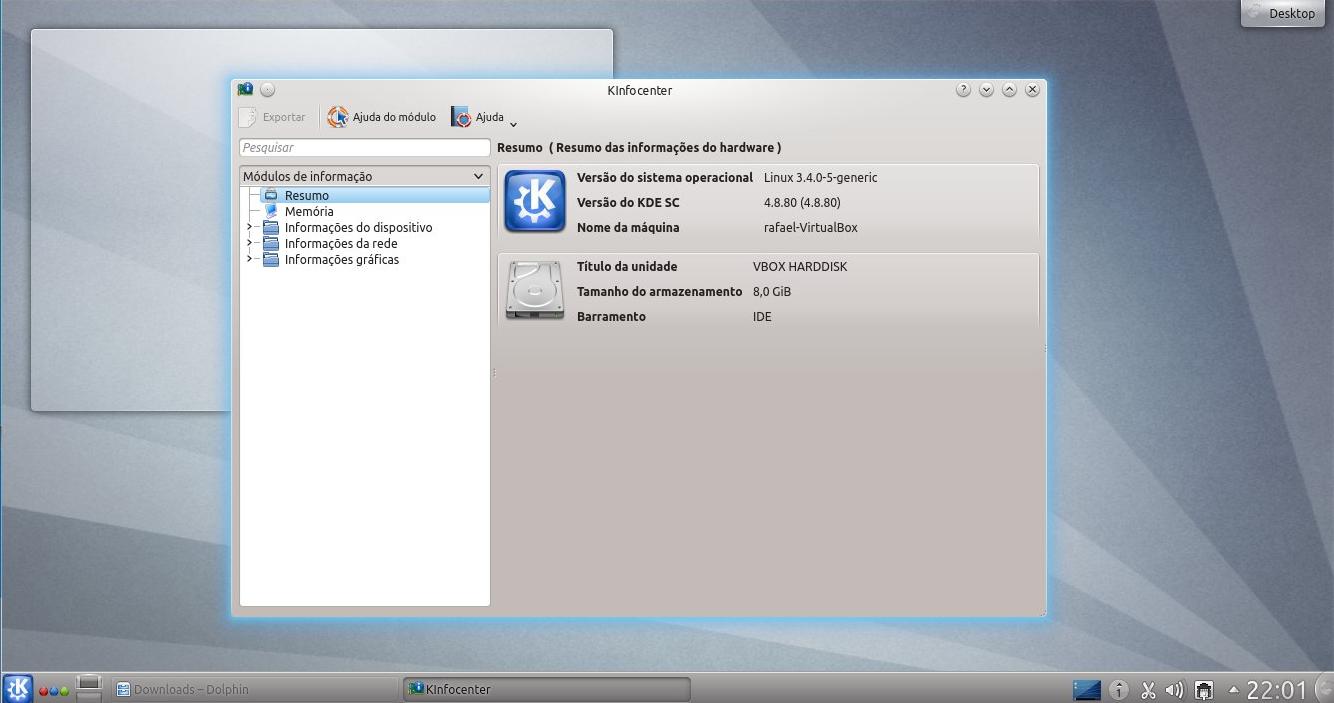The width and height of the screenshot is (1334, 703).
Task: Click the activities three-dots icon in panel
Action: point(54,690)
